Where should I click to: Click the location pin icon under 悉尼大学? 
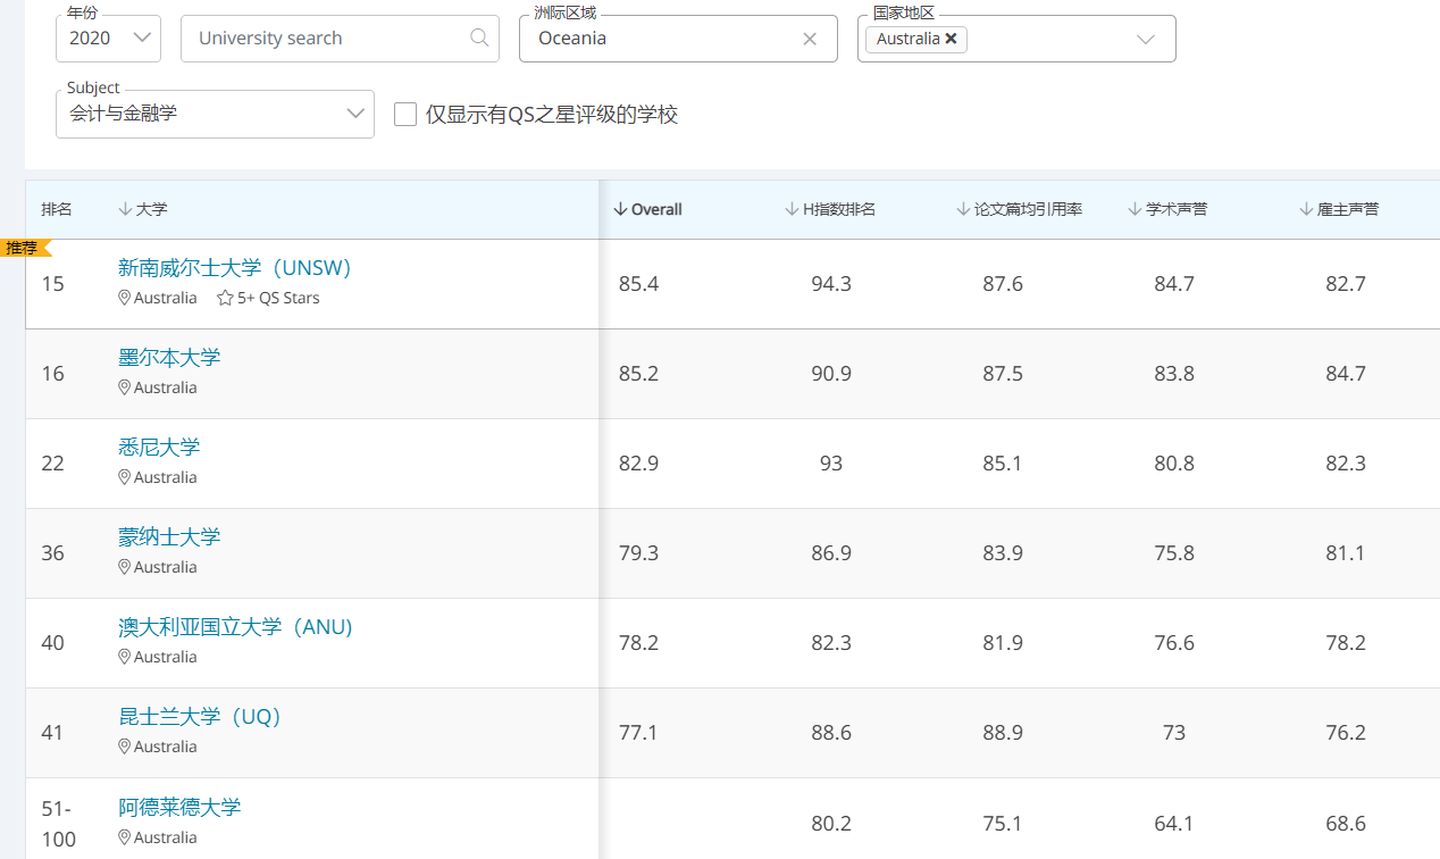coord(124,478)
